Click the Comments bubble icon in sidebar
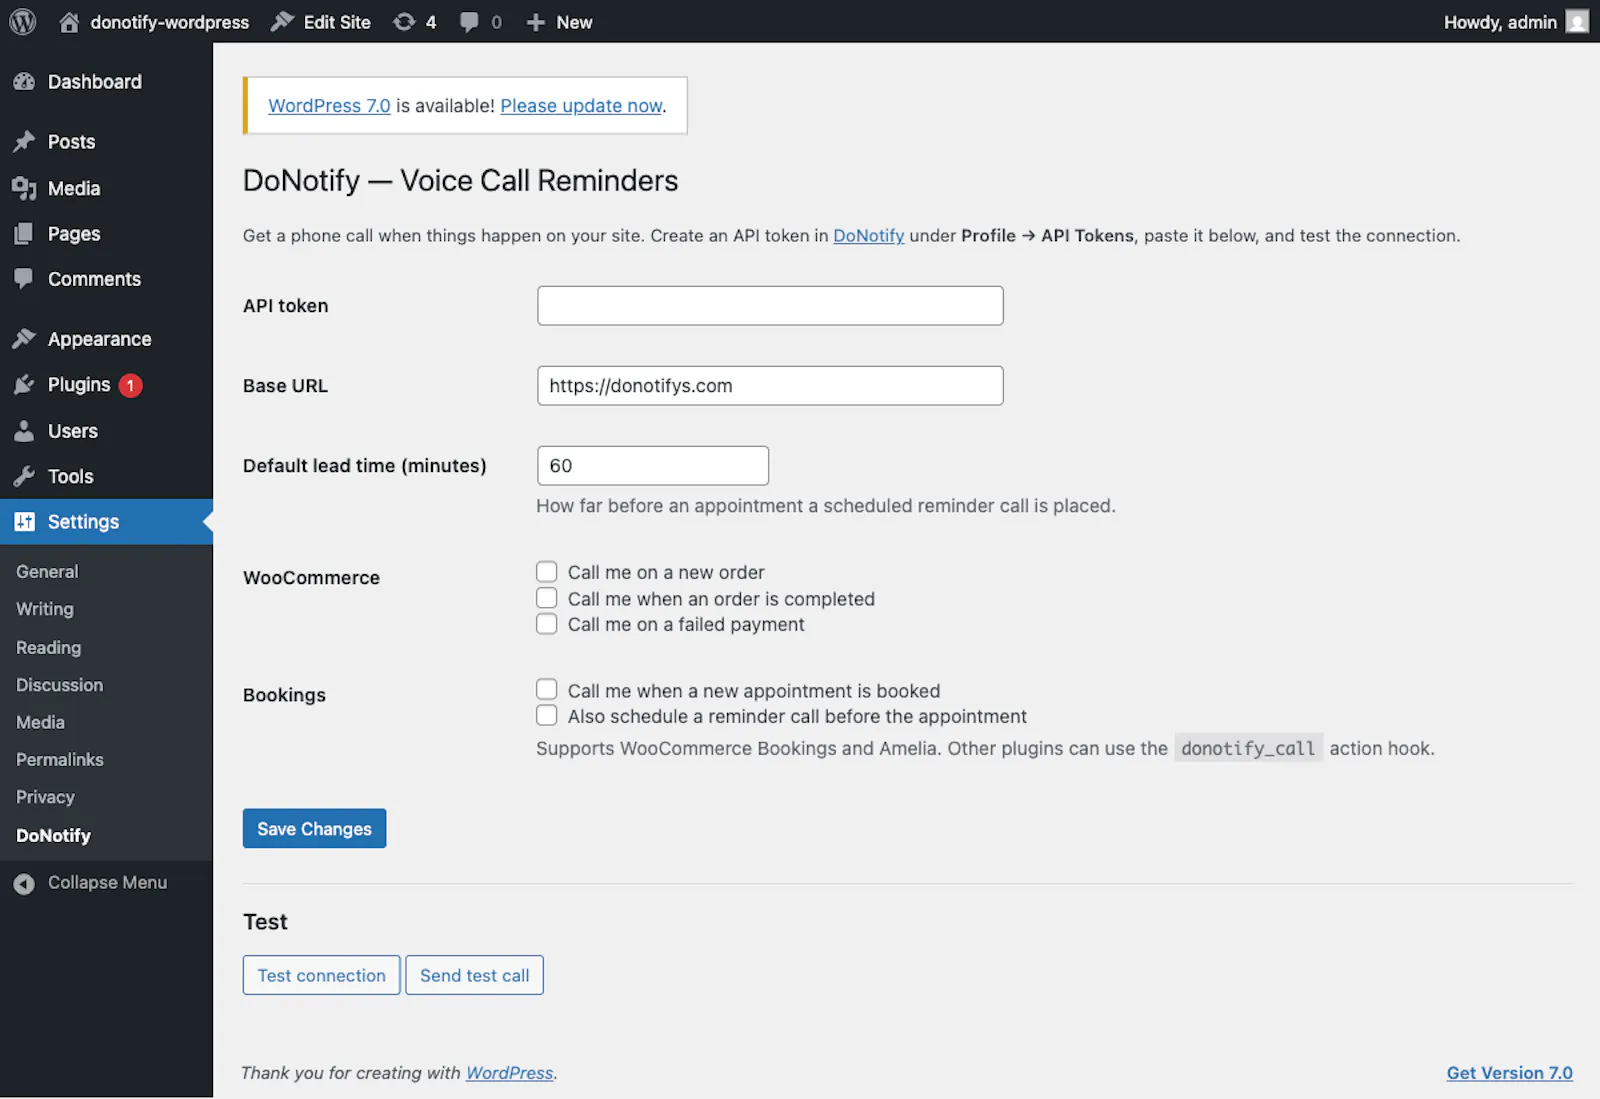This screenshot has width=1600, height=1099. pyautogui.click(x=24, y=279)
